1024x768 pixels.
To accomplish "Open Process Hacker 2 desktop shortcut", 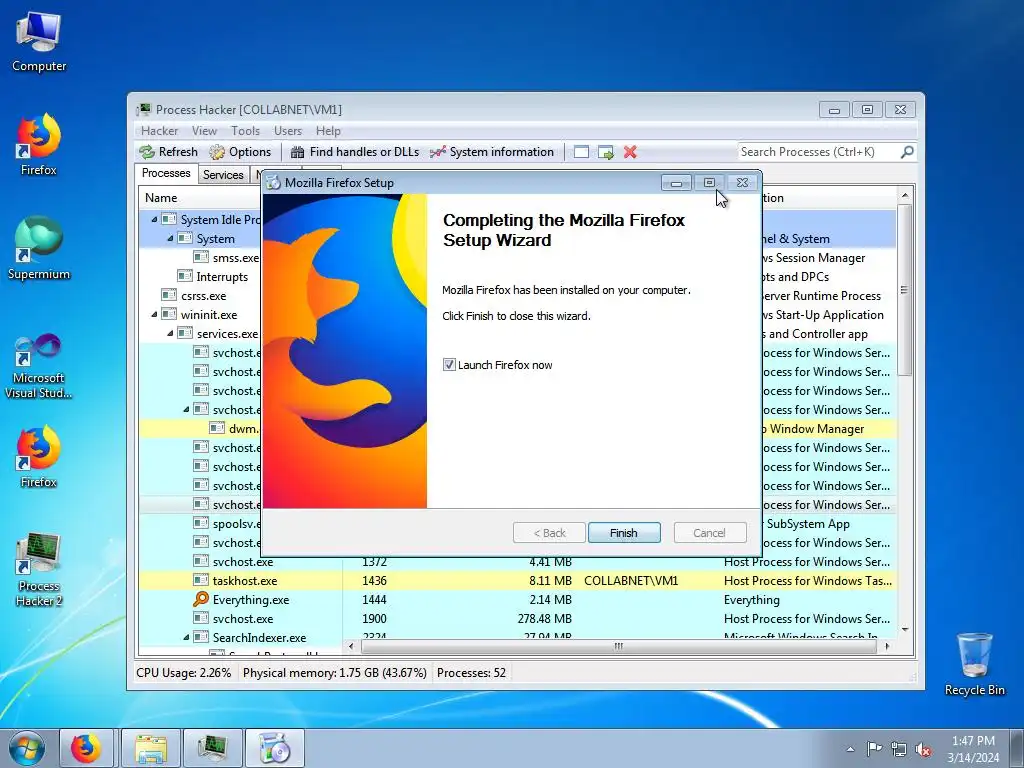I will tap(39, 569).
